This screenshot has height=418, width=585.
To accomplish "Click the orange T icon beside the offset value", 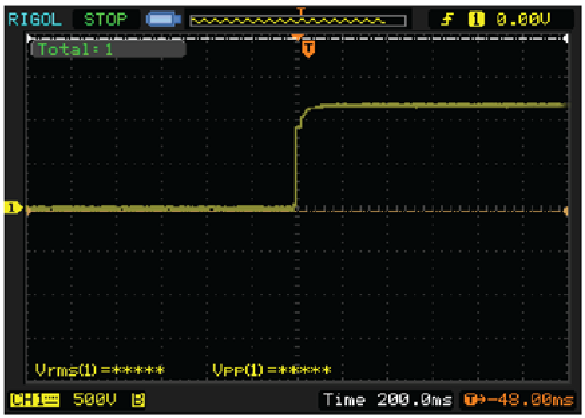I will click(475, 400).
